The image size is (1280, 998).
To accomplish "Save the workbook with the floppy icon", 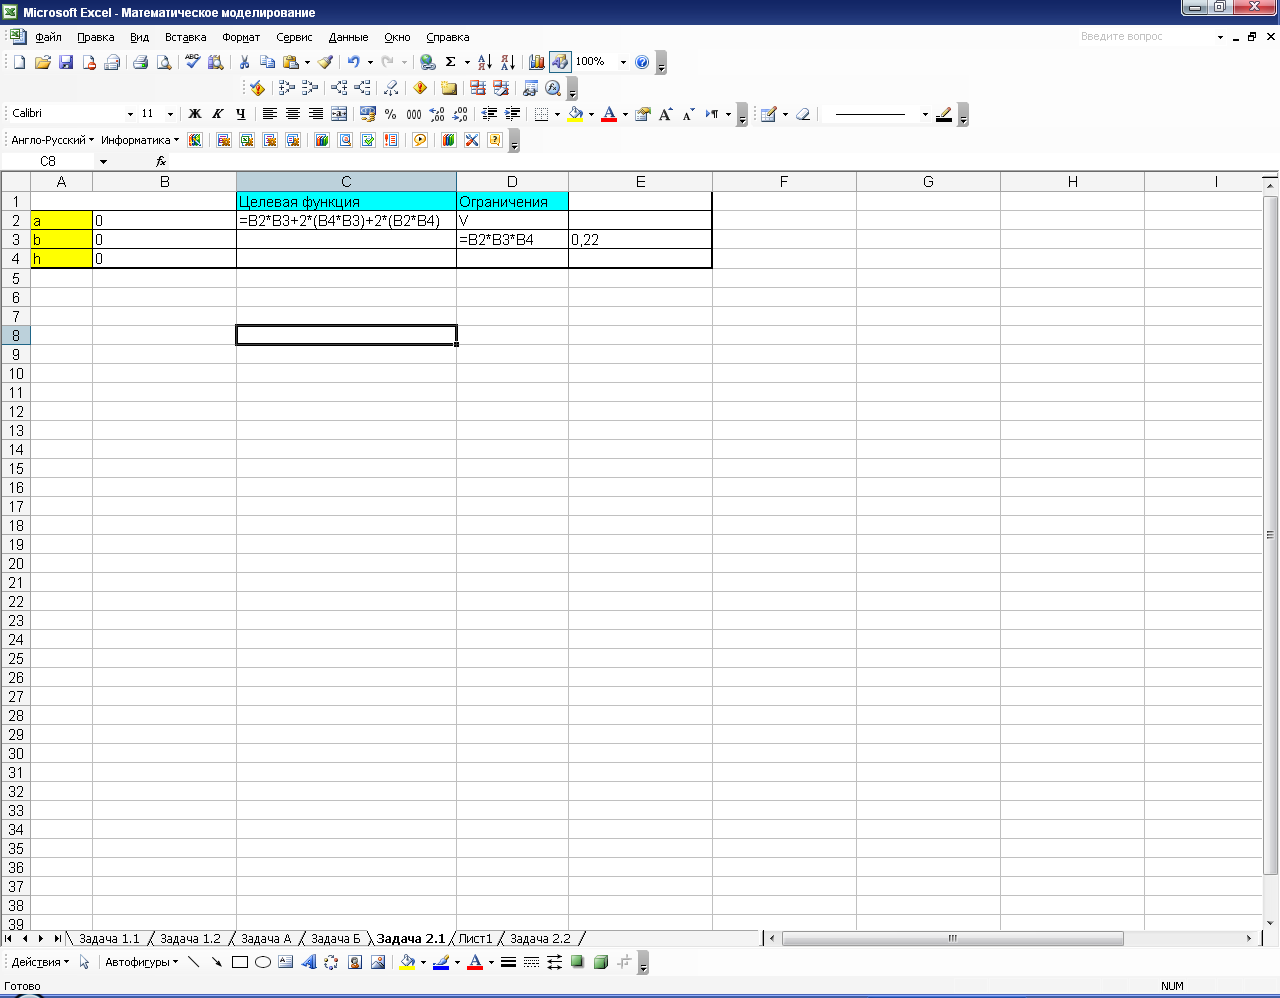I will pyautogui.click(x=66, y=62).
